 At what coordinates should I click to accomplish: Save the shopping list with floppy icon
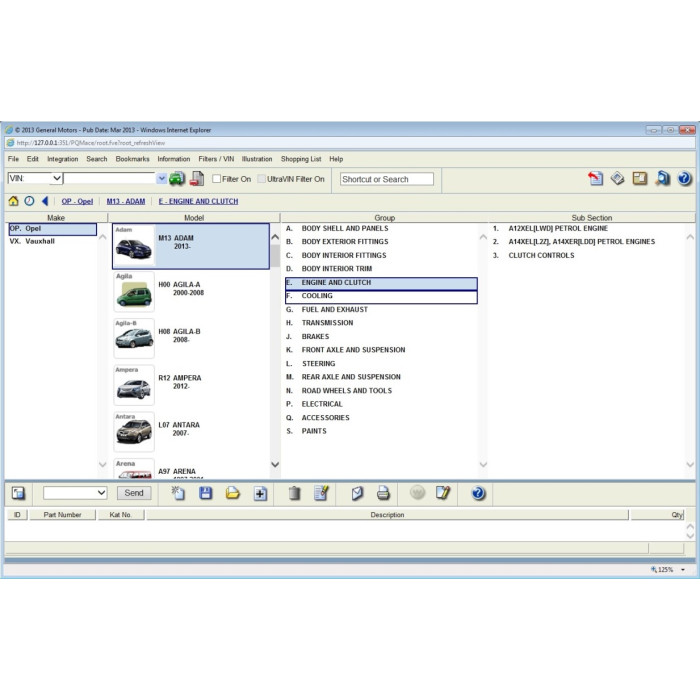205,493
